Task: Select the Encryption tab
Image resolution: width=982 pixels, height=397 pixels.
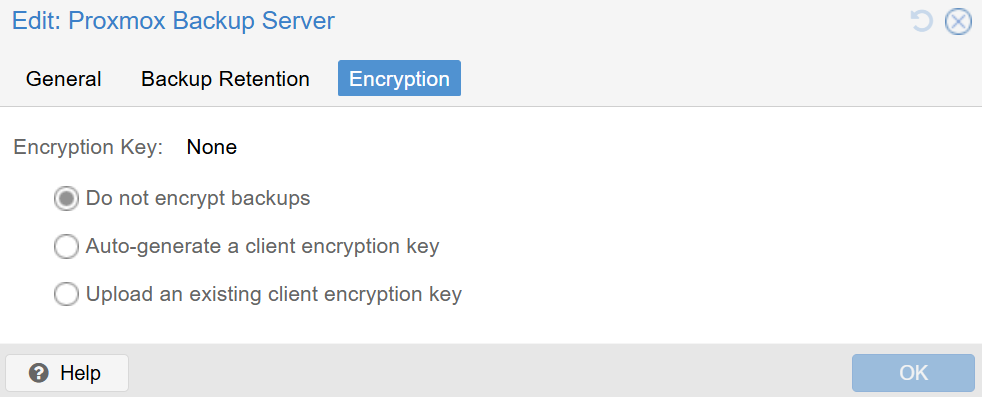Action: tap(399, 78)
